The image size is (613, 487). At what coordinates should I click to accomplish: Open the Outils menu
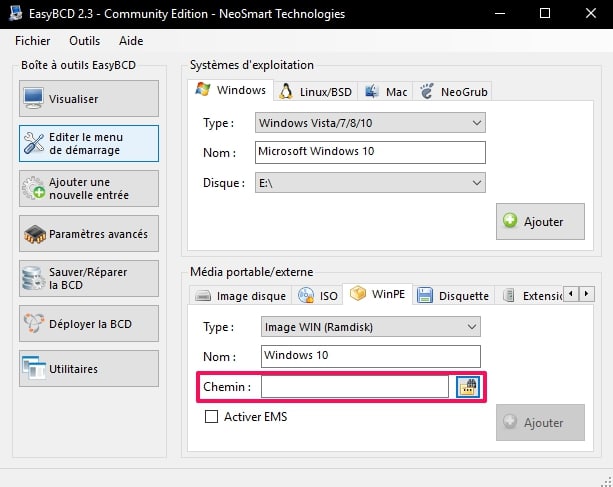pos(84,41)
